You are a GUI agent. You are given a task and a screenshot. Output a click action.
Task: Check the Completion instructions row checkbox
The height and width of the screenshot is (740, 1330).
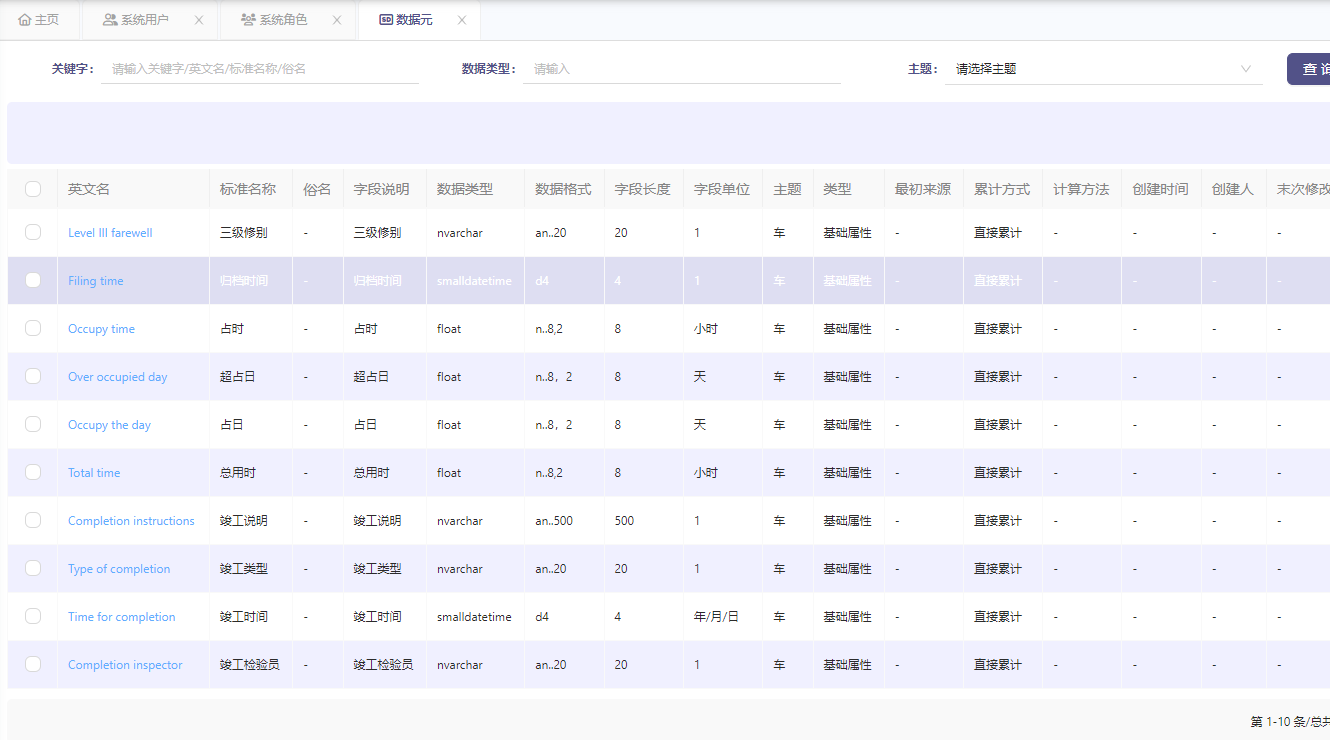[x=33, y=520]
